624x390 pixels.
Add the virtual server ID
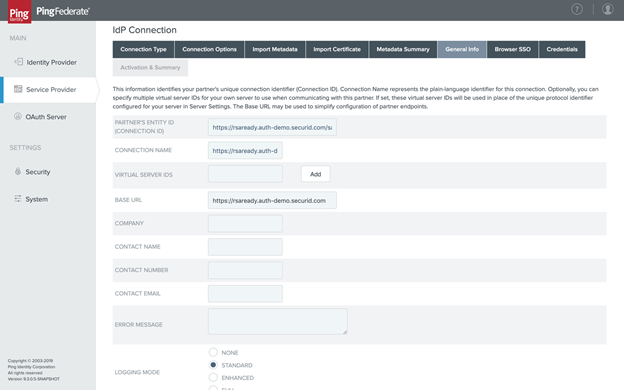316,174
